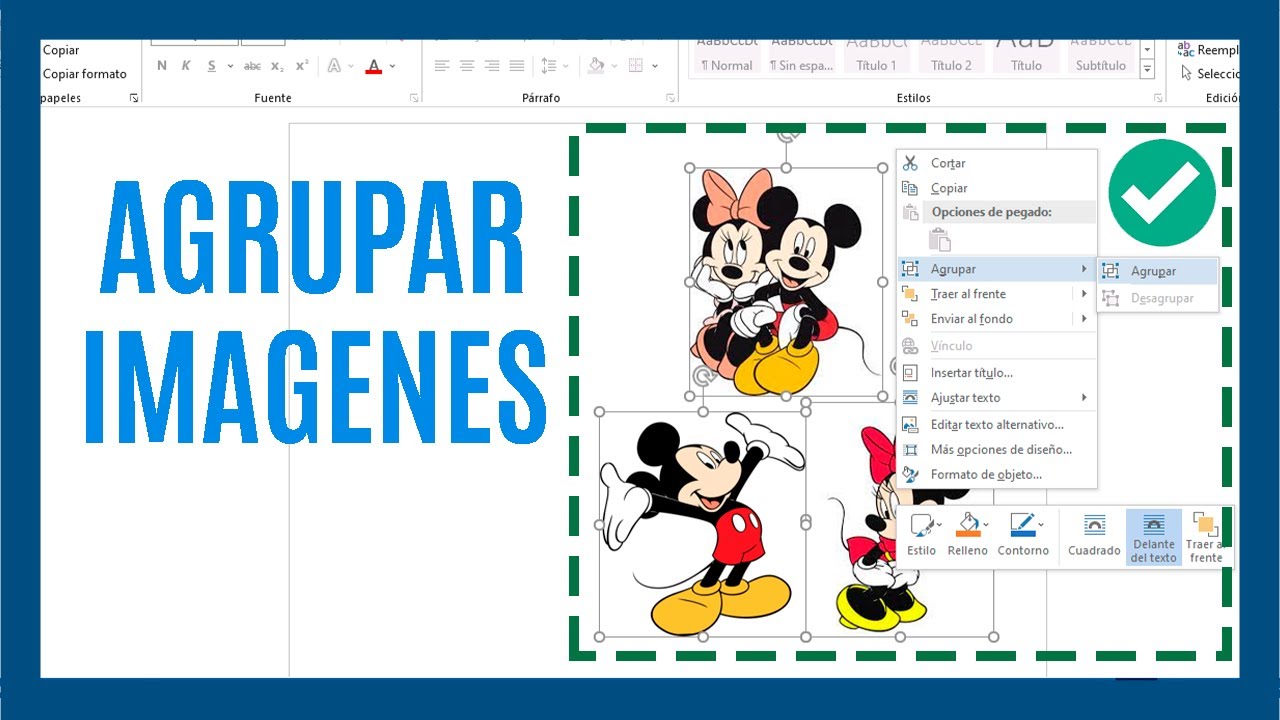Apply the Título 2 style

[951, 58]
